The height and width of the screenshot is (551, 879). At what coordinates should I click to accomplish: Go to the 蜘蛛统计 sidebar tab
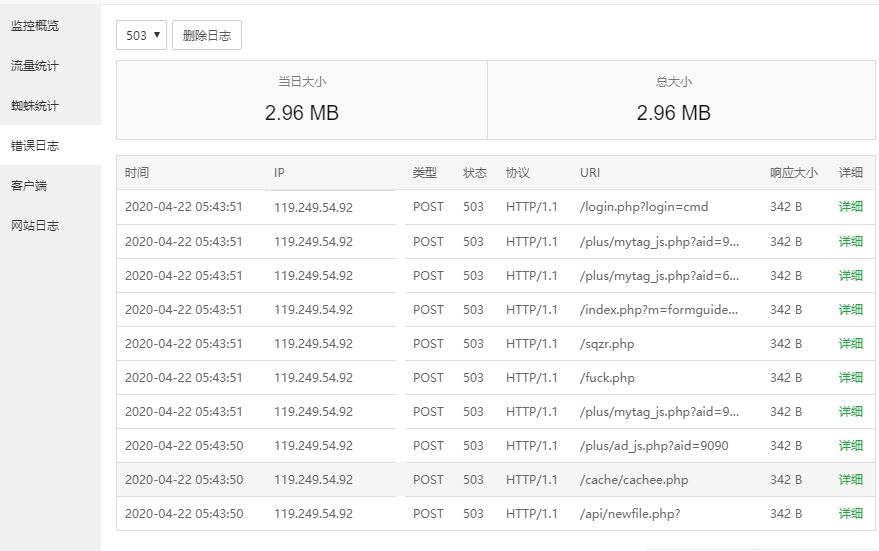35,105
